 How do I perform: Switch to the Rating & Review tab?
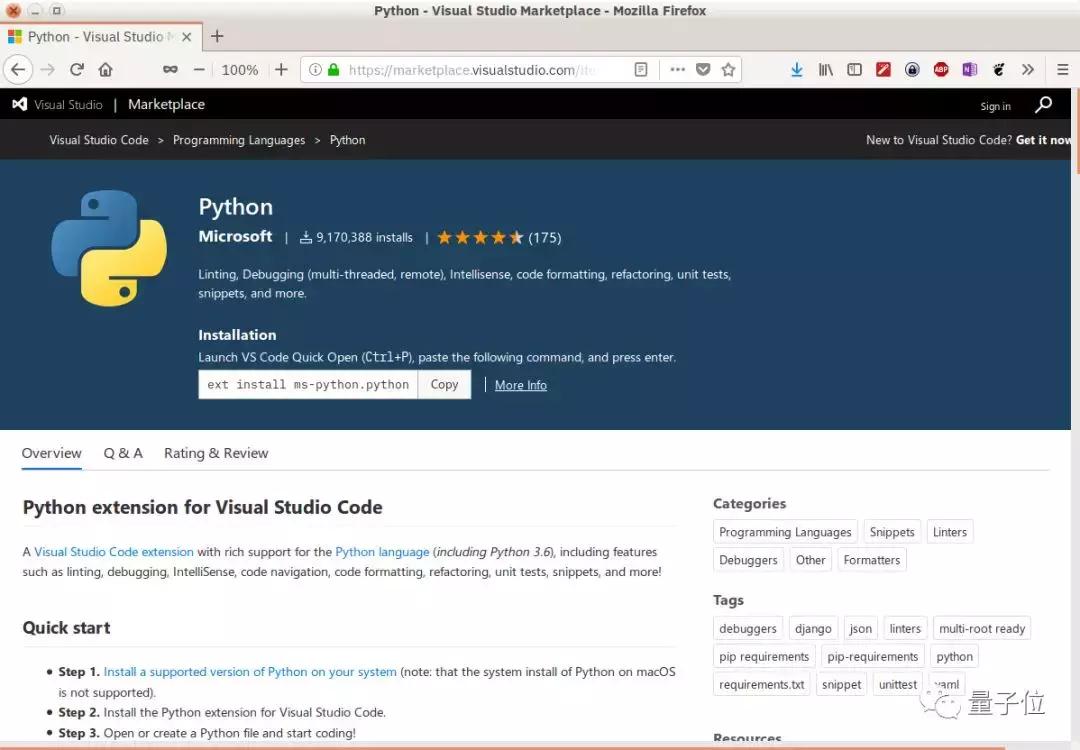tap(215, 453)
